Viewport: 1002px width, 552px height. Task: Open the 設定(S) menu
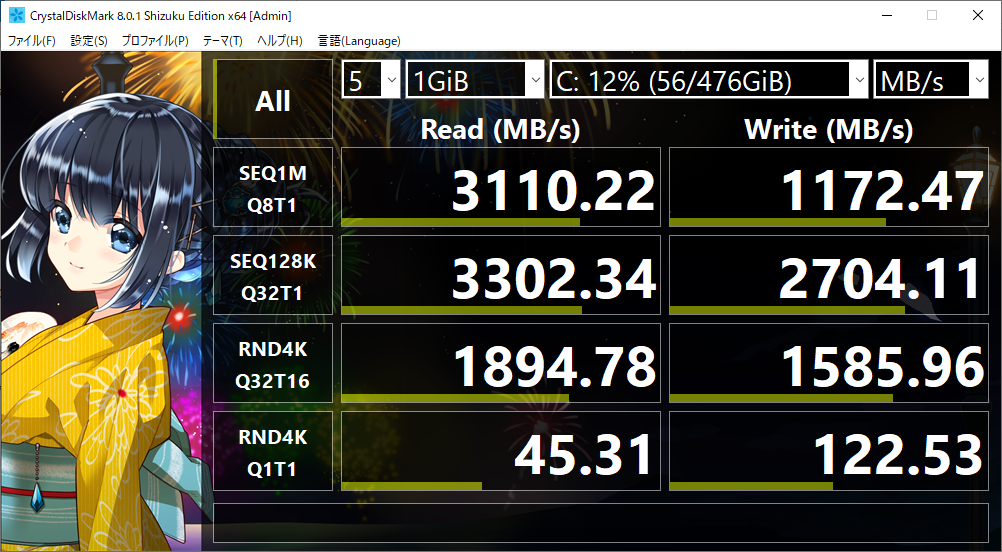point(89,41)
